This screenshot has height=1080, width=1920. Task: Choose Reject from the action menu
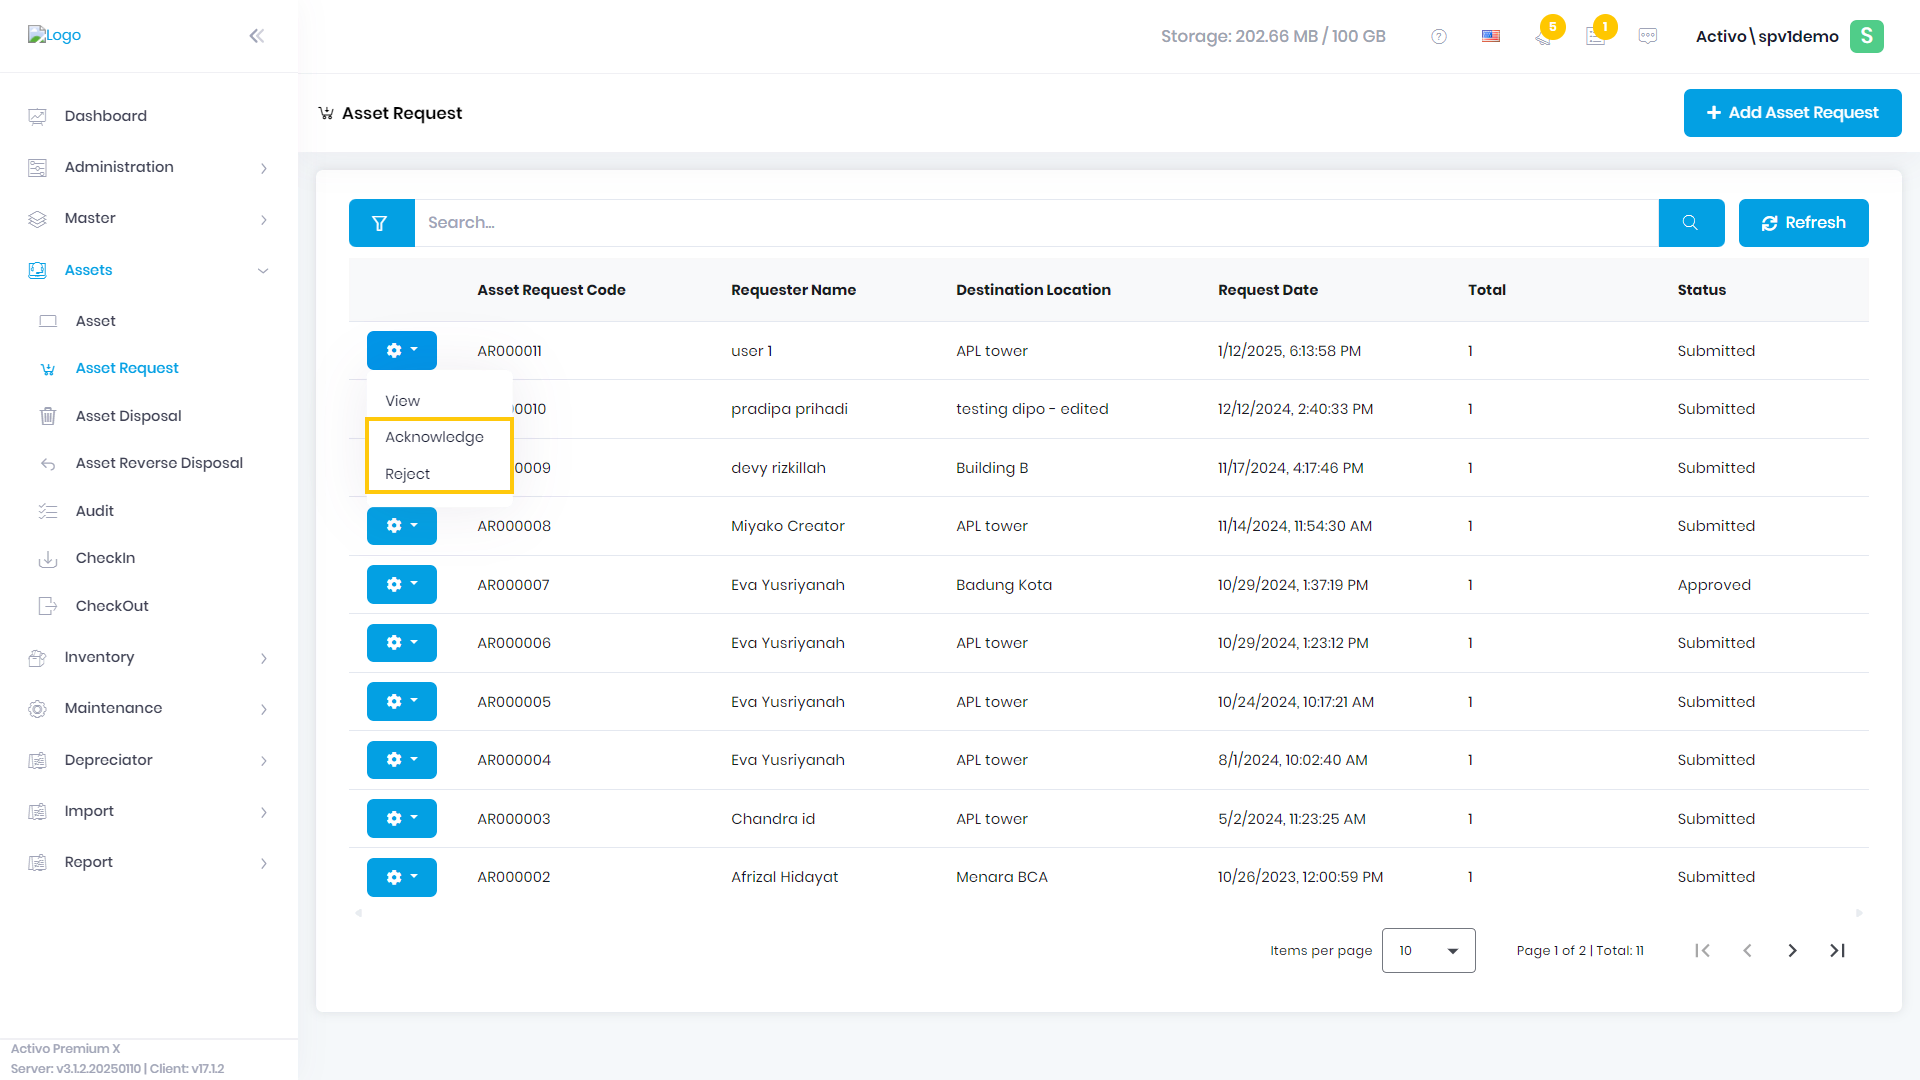pos(407,474)
